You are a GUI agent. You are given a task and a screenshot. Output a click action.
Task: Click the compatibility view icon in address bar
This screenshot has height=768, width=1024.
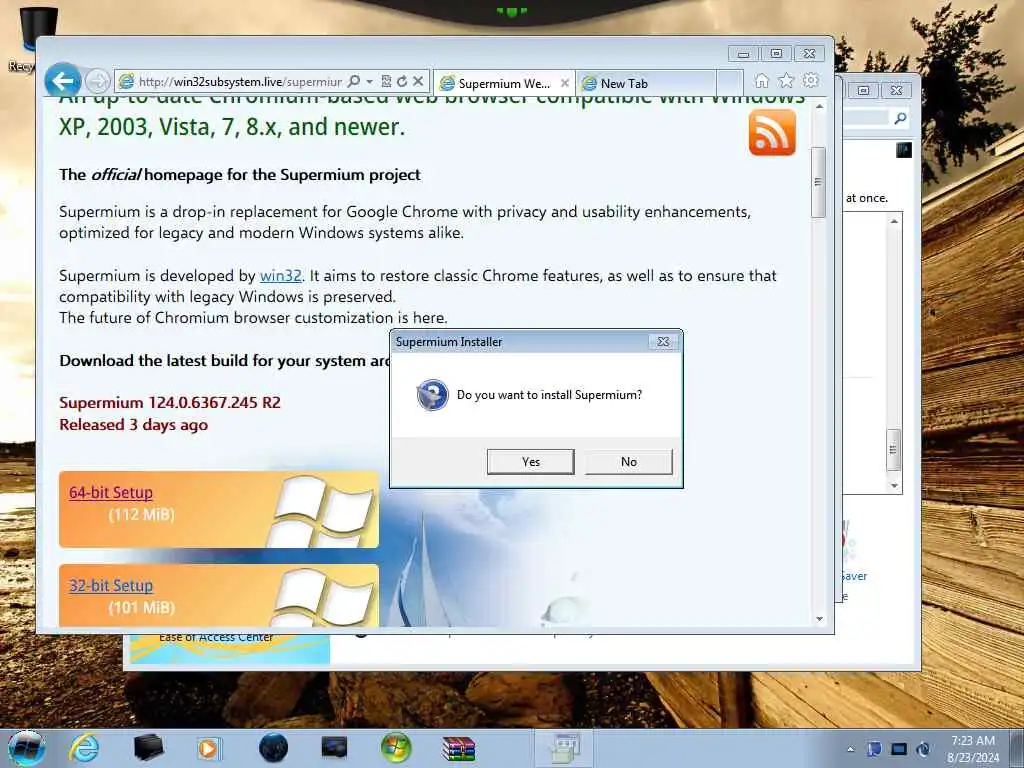386,81
